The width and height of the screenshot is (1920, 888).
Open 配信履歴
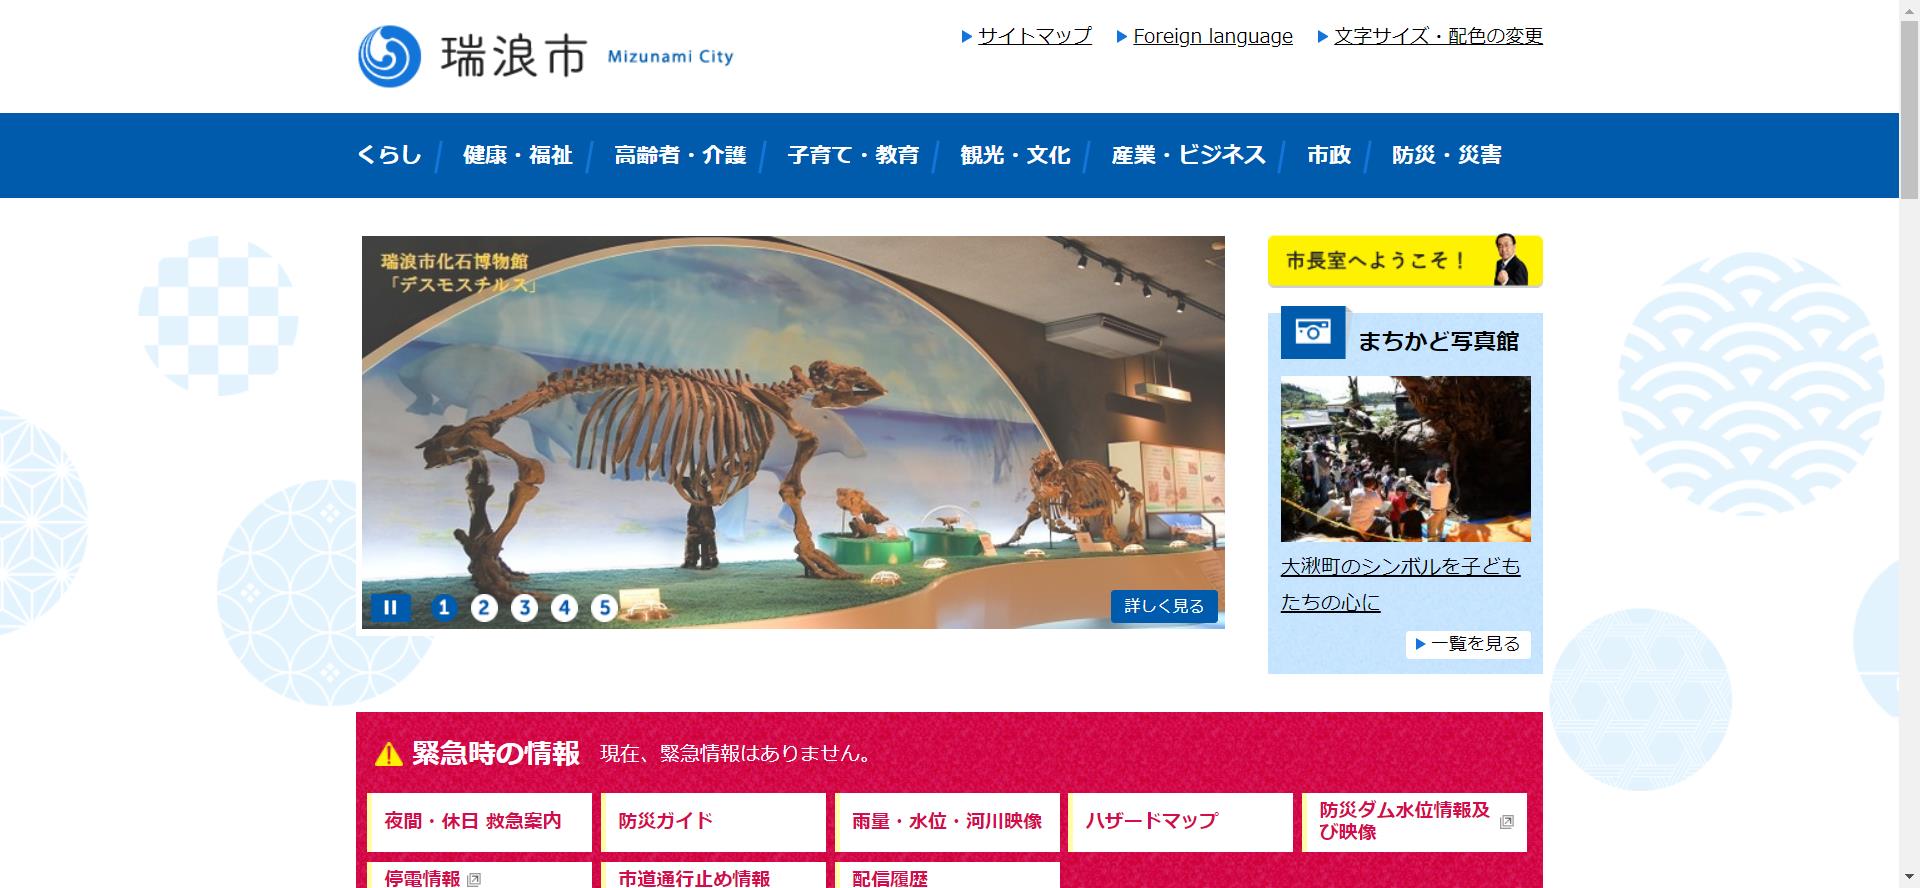pyautogui.click(x=947, y=875)
